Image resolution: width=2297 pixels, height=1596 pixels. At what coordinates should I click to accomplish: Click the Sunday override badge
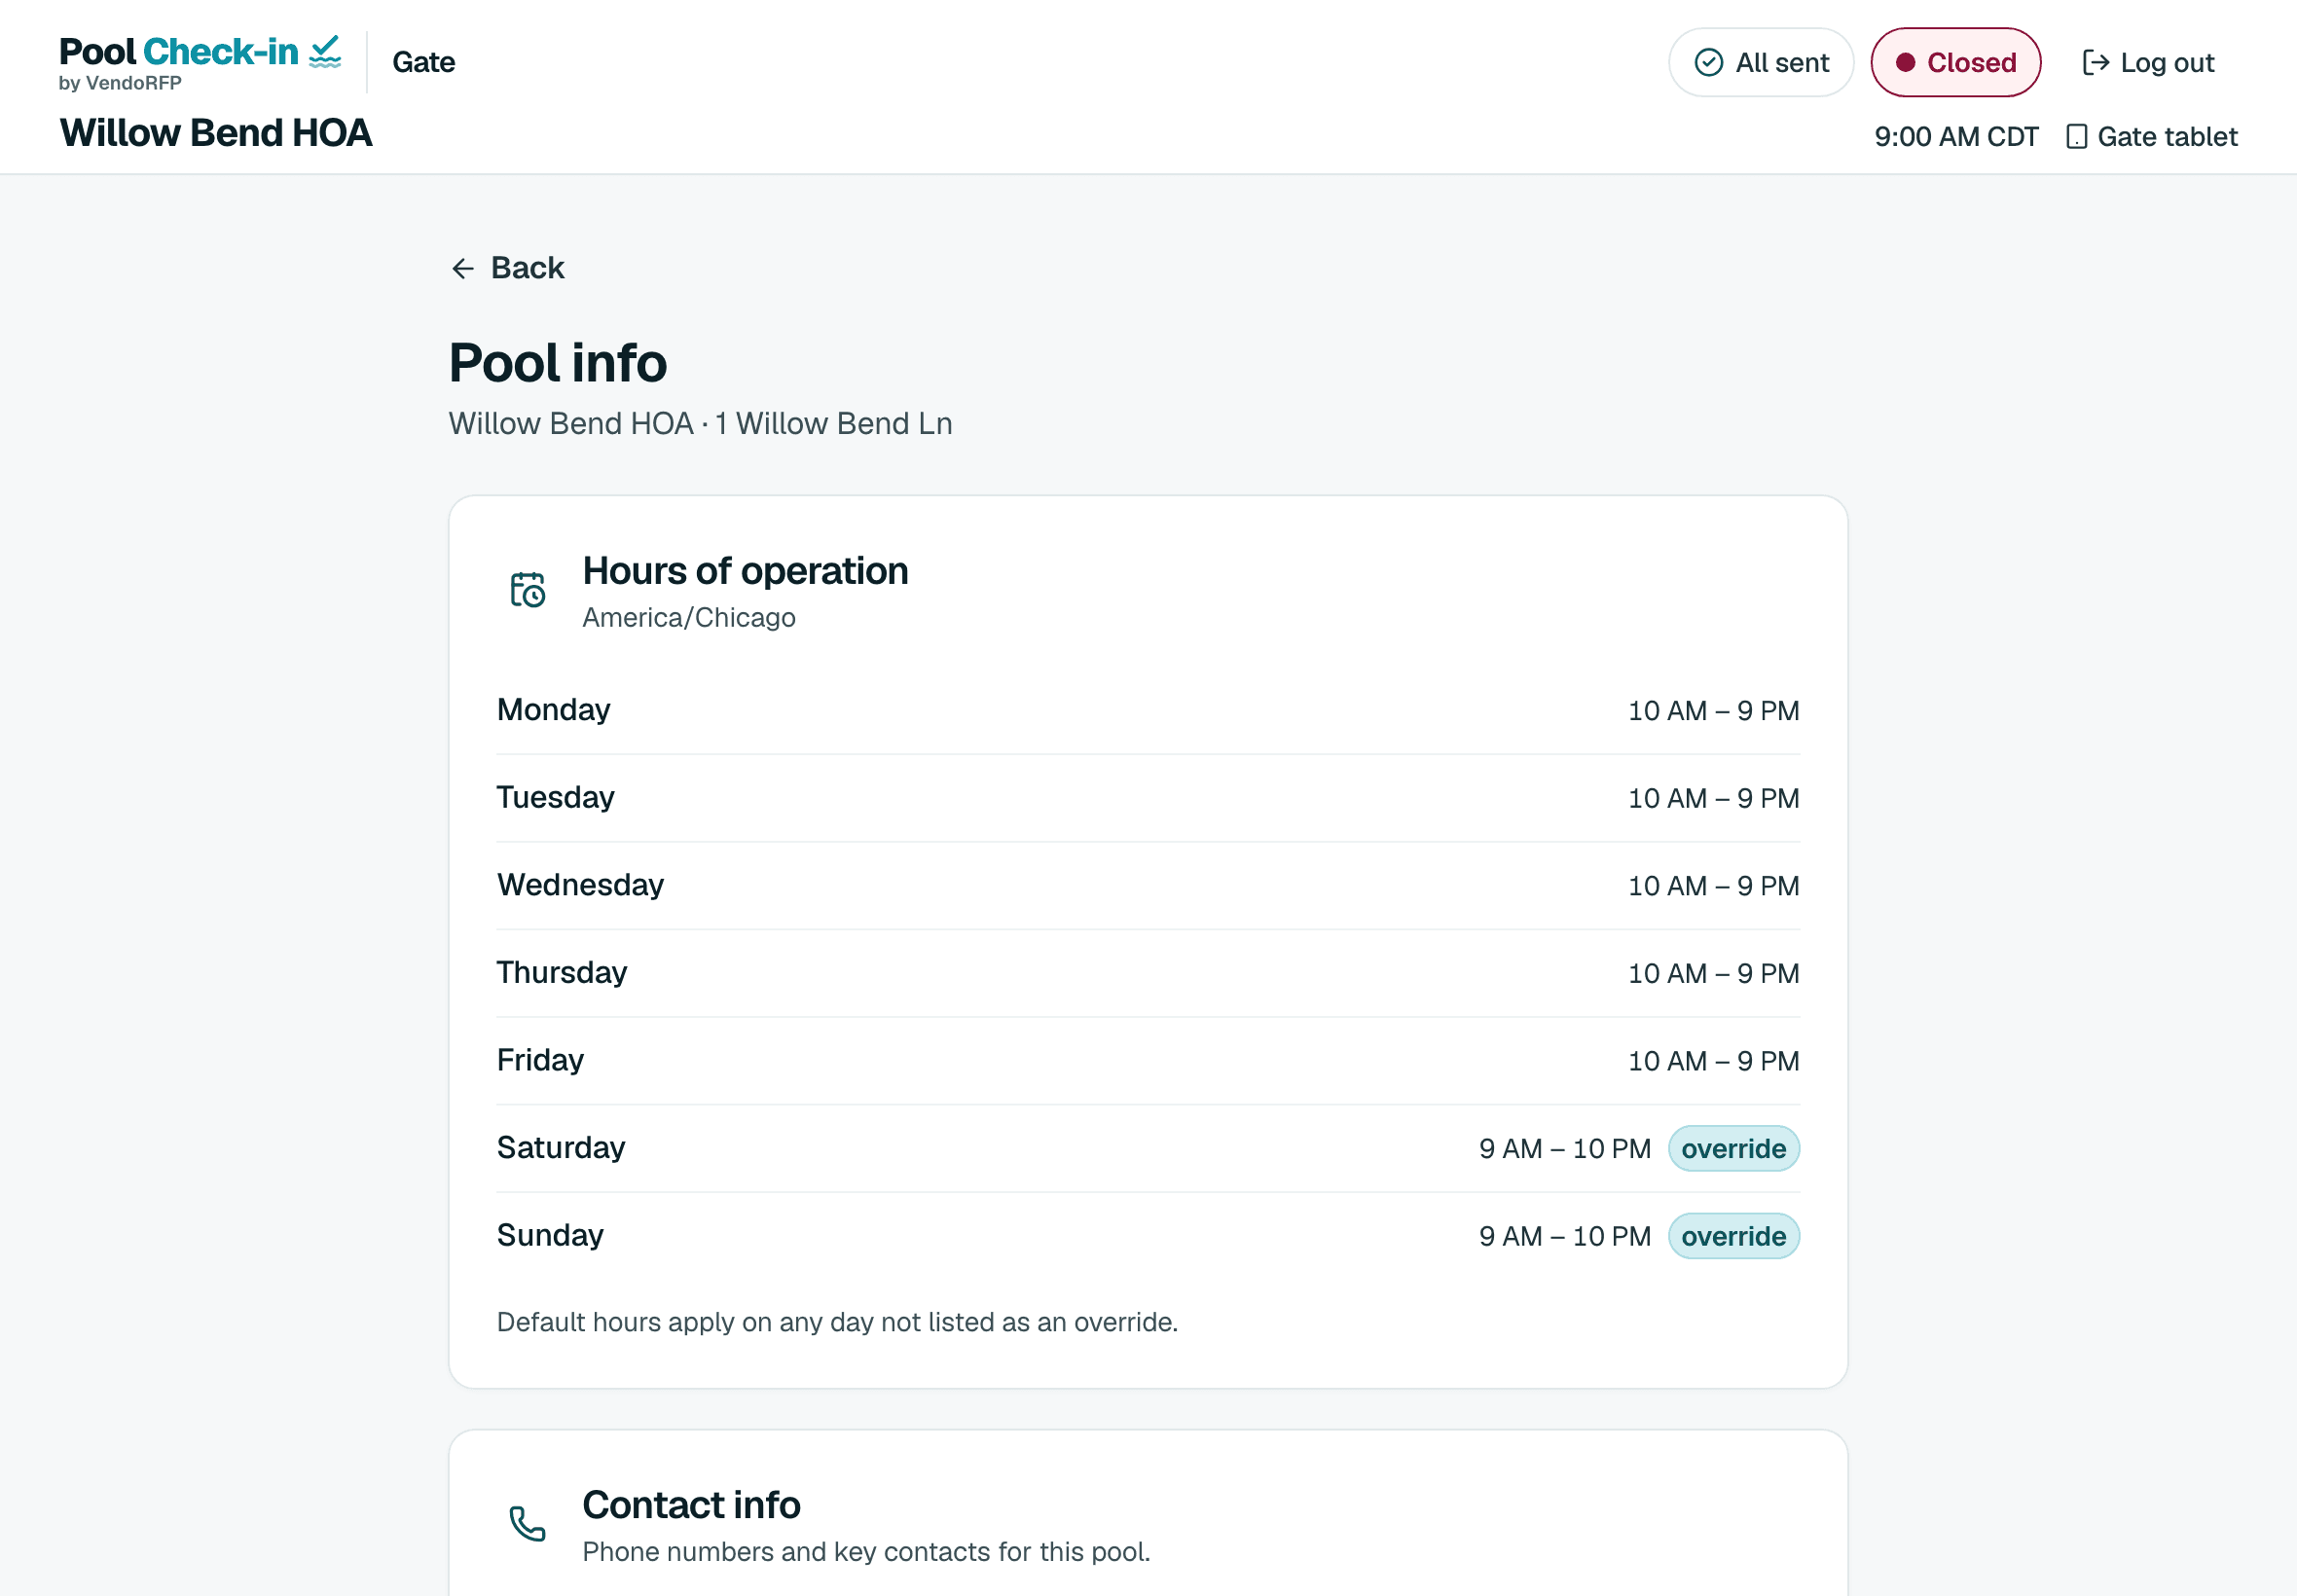pyautogui.click(x=1734, y=1237)
